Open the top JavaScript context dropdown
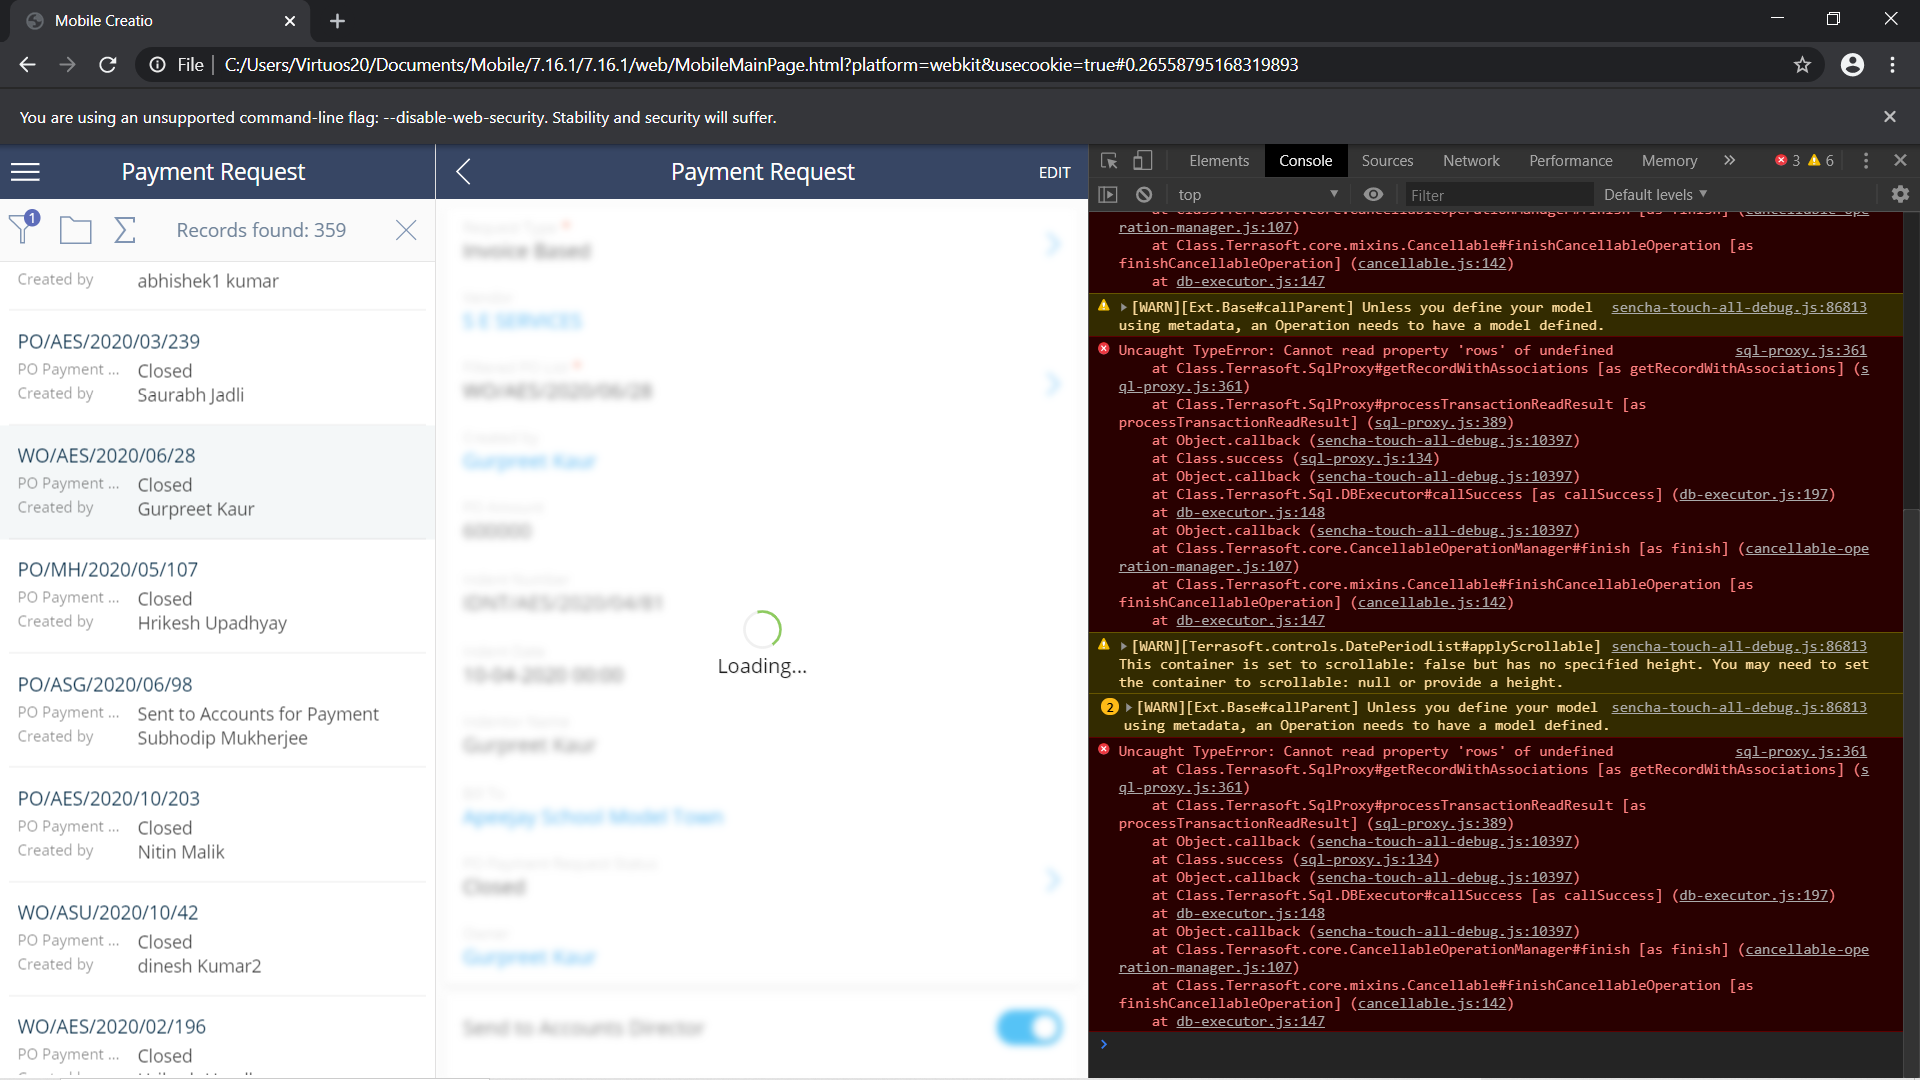 [x=1257, y=195]
